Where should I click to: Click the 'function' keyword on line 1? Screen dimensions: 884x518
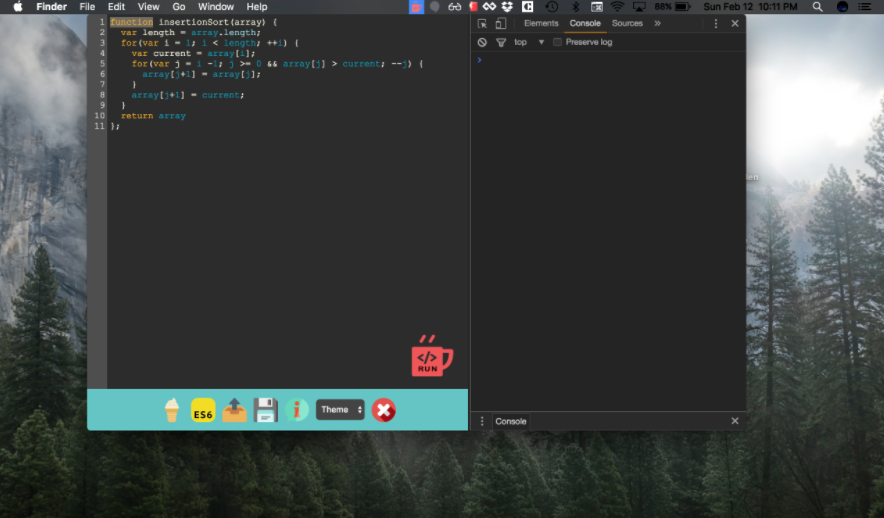[x=131, y=22]
